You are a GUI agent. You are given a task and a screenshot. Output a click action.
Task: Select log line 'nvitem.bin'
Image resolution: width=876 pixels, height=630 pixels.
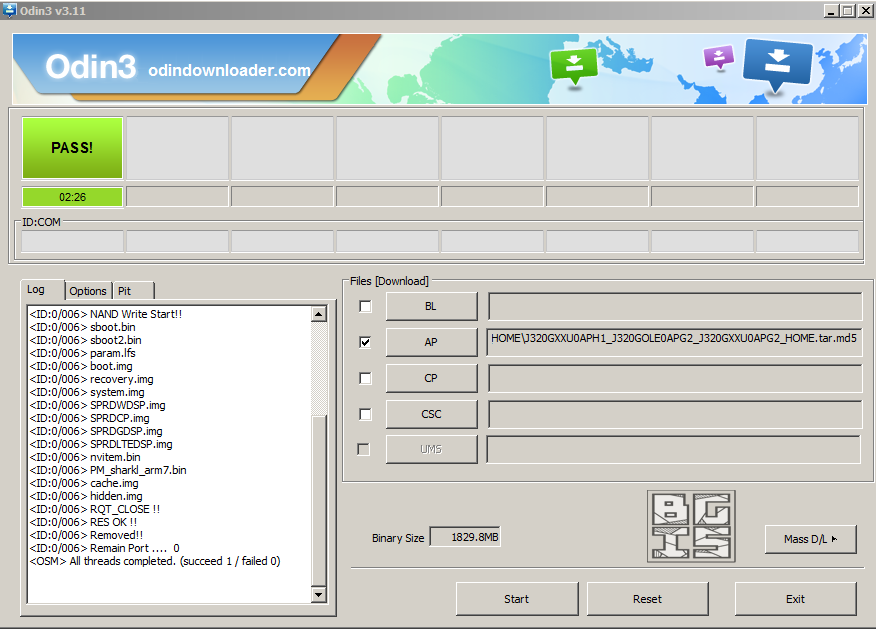[85, 457]
